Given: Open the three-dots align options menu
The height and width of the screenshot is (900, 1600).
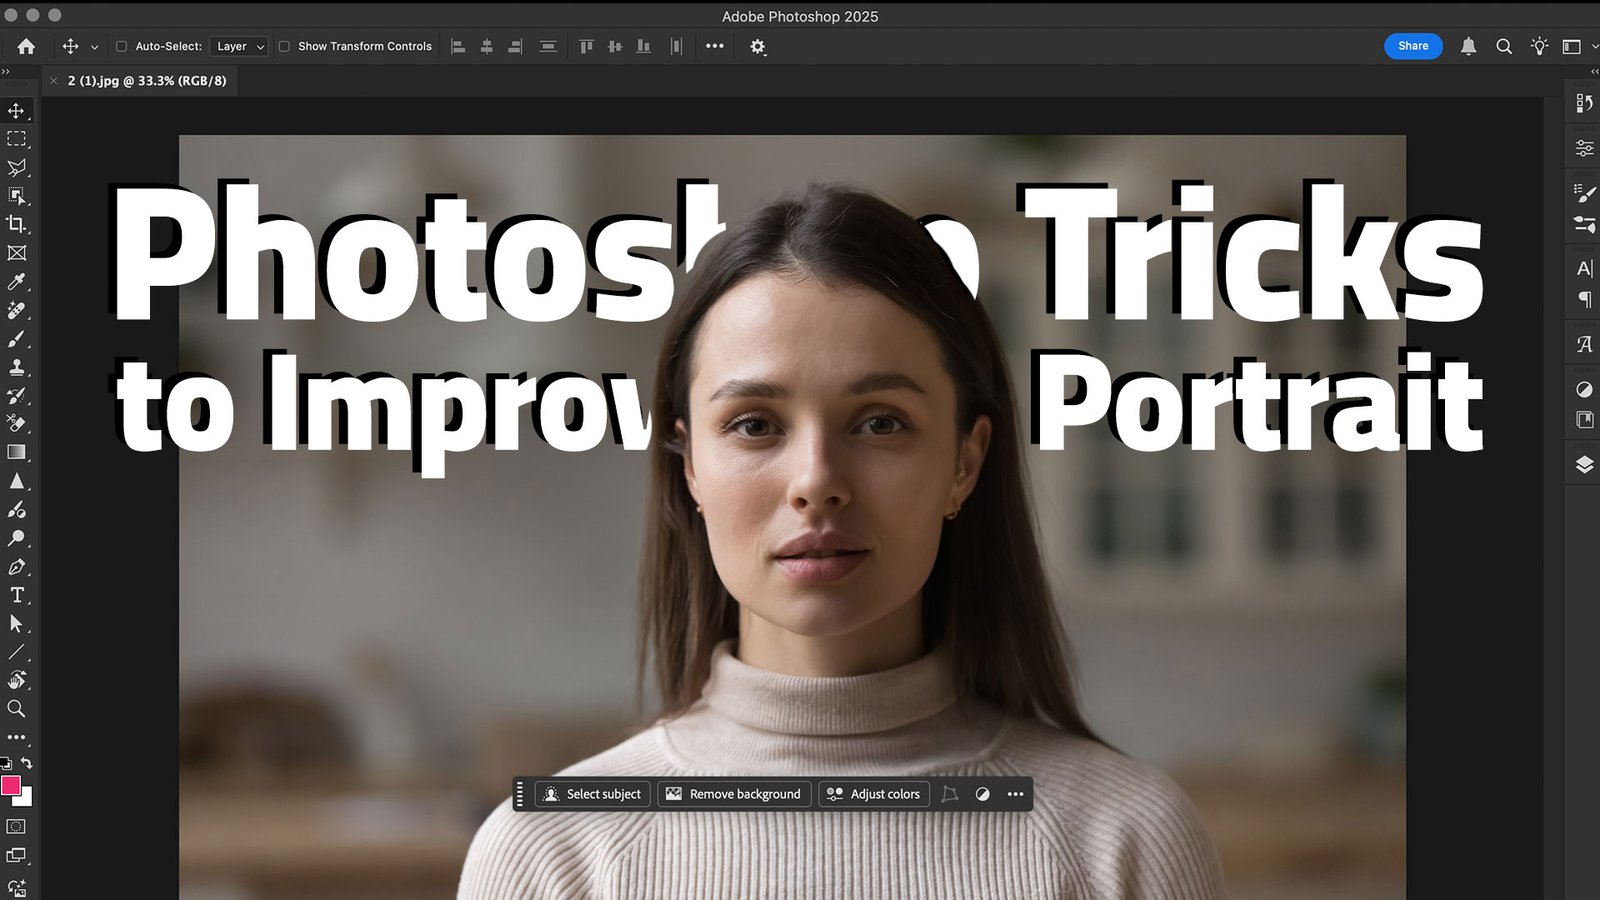Looking at the screenshot, I should pyautogui.click(x=714, y=46).
